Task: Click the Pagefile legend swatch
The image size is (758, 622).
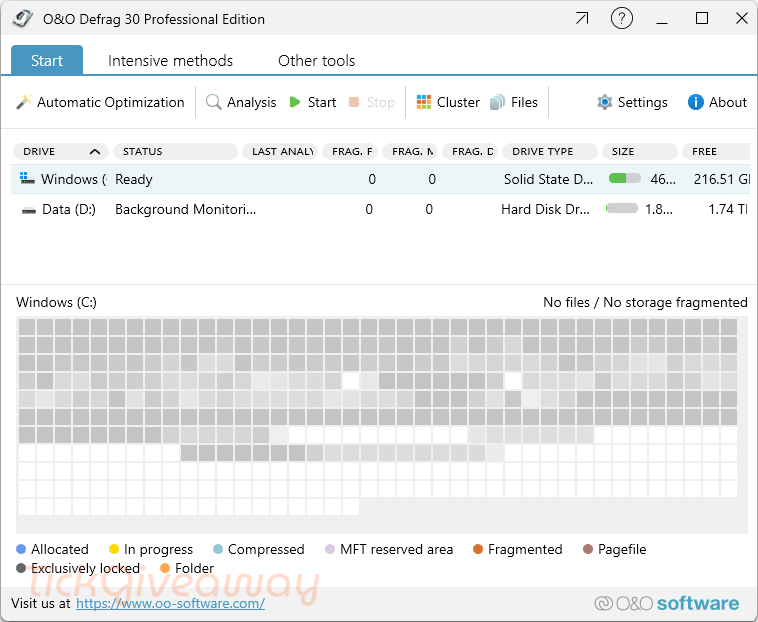Action: click(x=588, y=549)
